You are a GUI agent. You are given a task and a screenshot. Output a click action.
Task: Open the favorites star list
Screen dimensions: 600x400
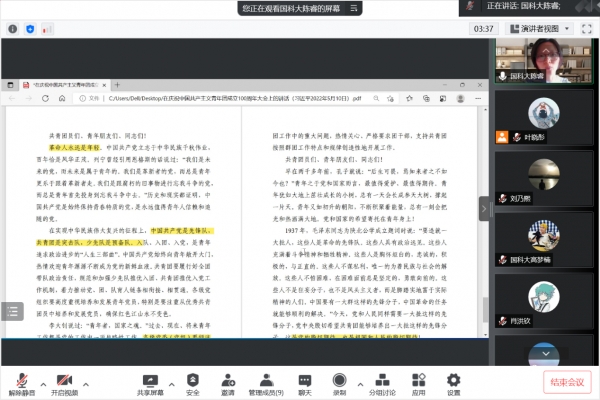(x=409, y=98)
